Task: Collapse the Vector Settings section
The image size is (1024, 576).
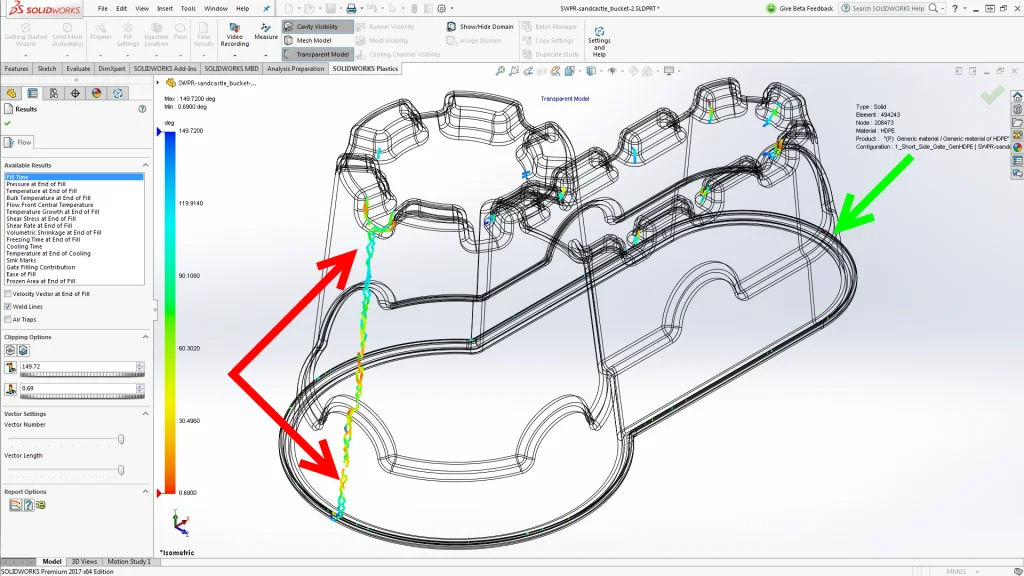Action: 145,413
